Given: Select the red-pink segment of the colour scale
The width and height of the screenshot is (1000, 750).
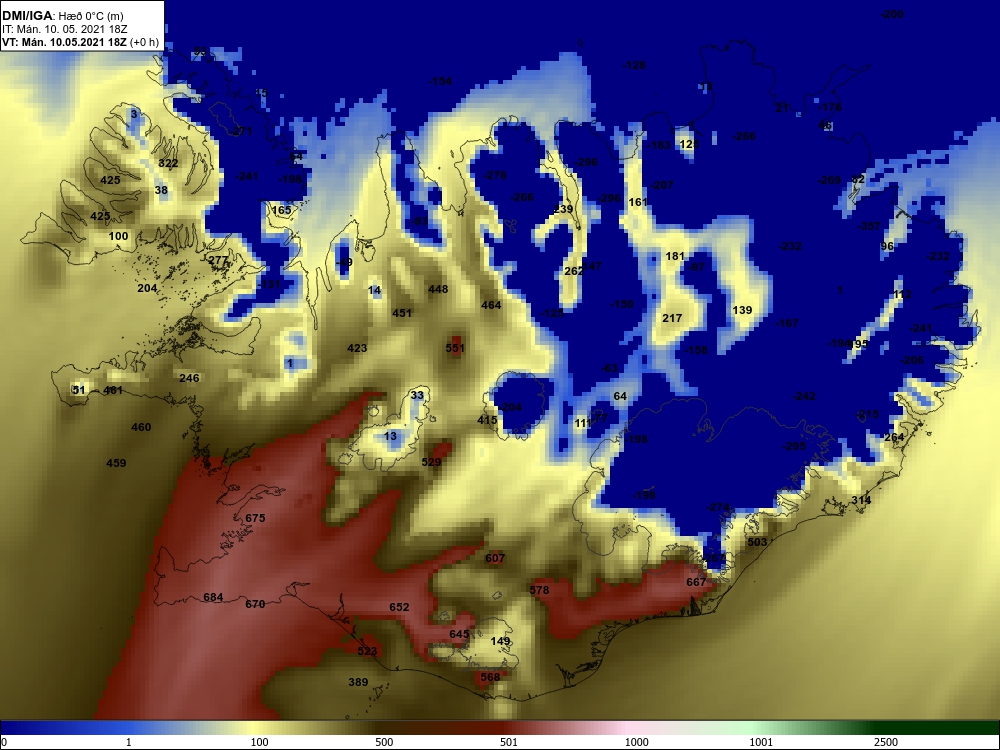Looking at the screenshot, I should 561,727.
